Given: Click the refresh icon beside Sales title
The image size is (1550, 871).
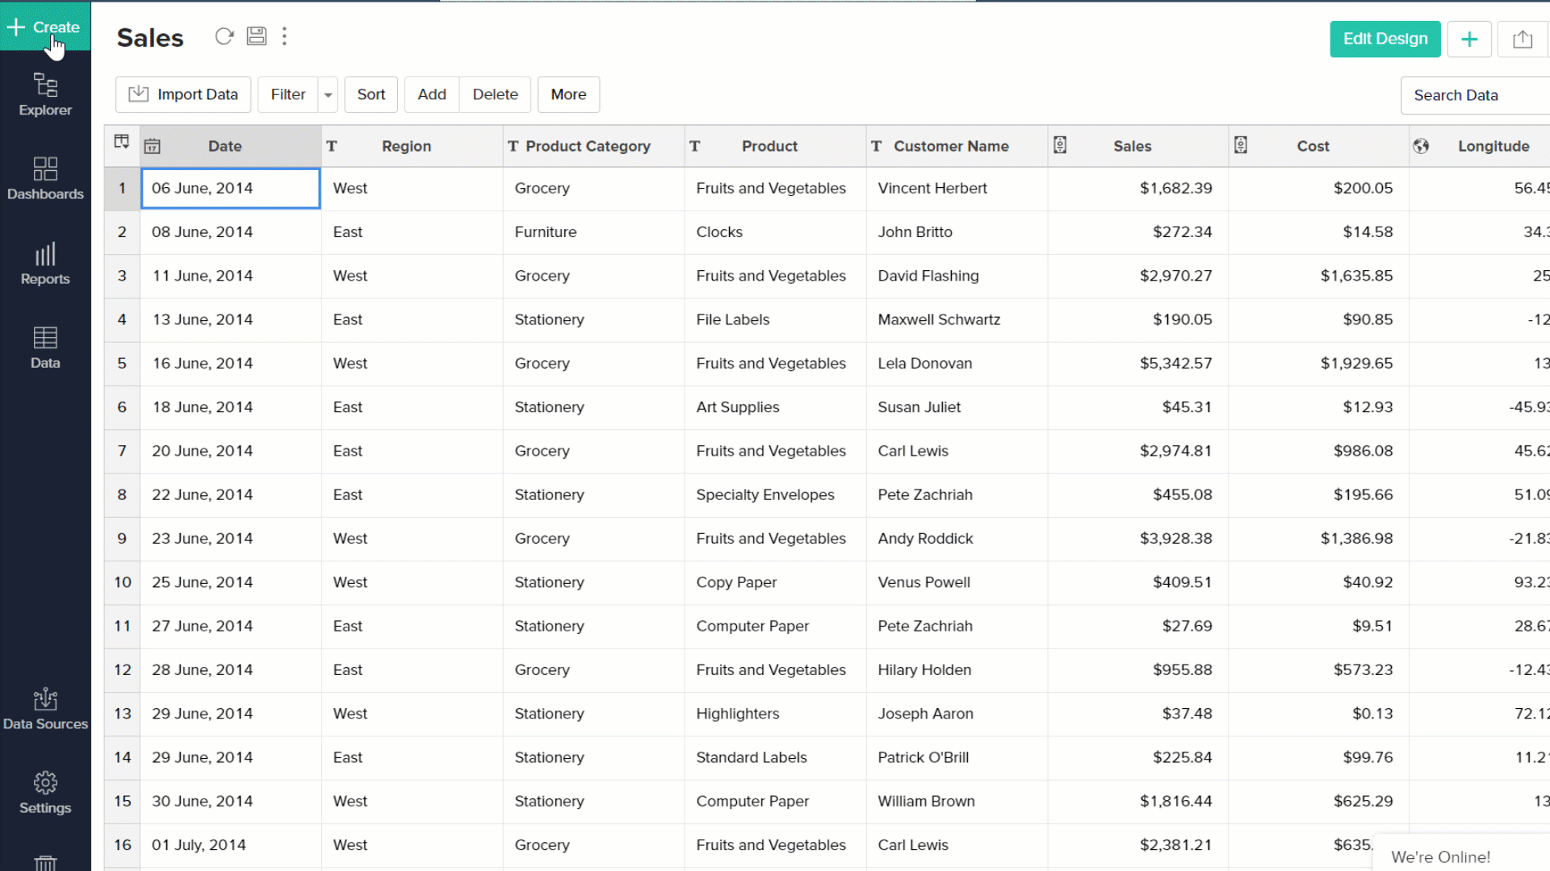Looking at the screenshot, I should pyautogui.click(x=224, y=37).
